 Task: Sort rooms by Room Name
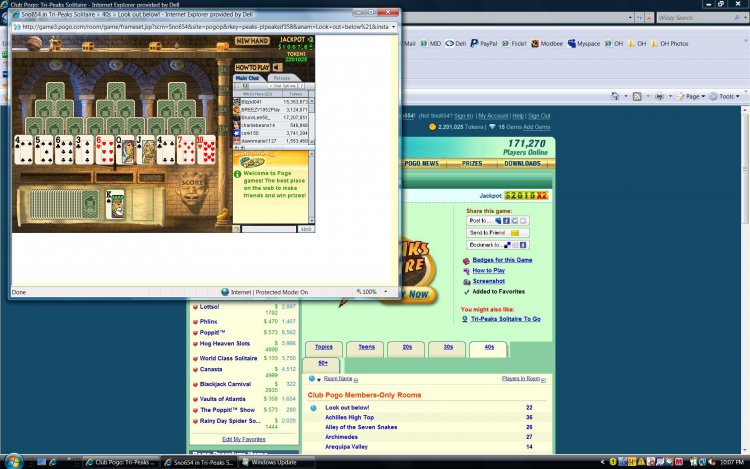338,379
